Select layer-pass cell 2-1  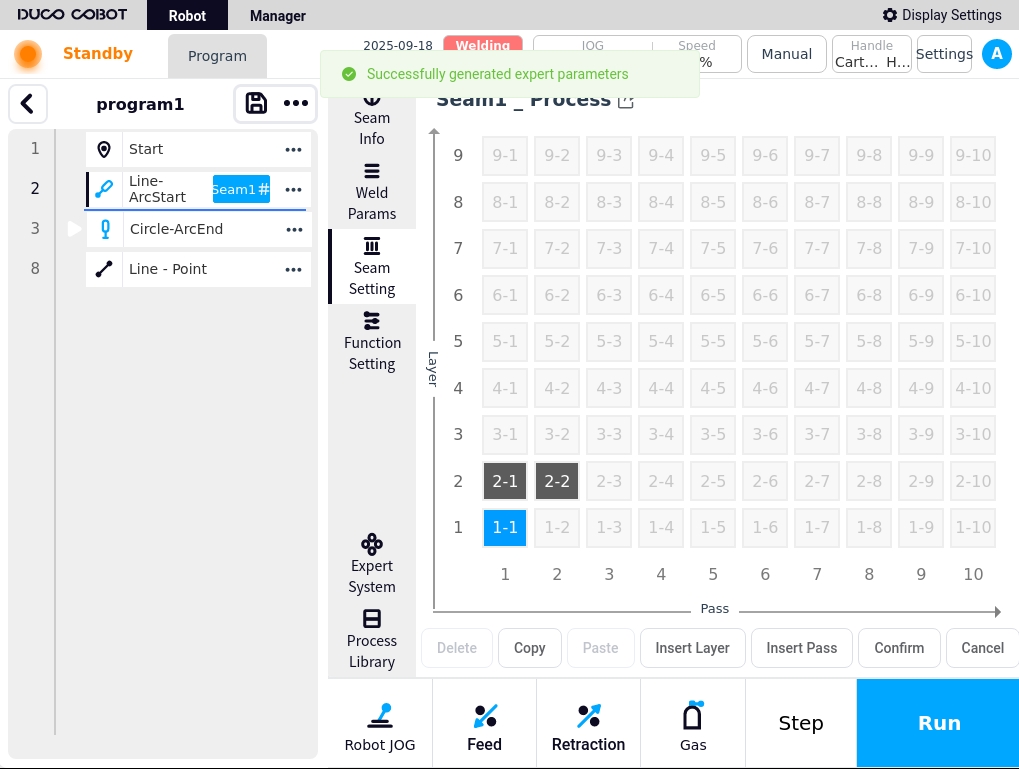pos(505,481)
